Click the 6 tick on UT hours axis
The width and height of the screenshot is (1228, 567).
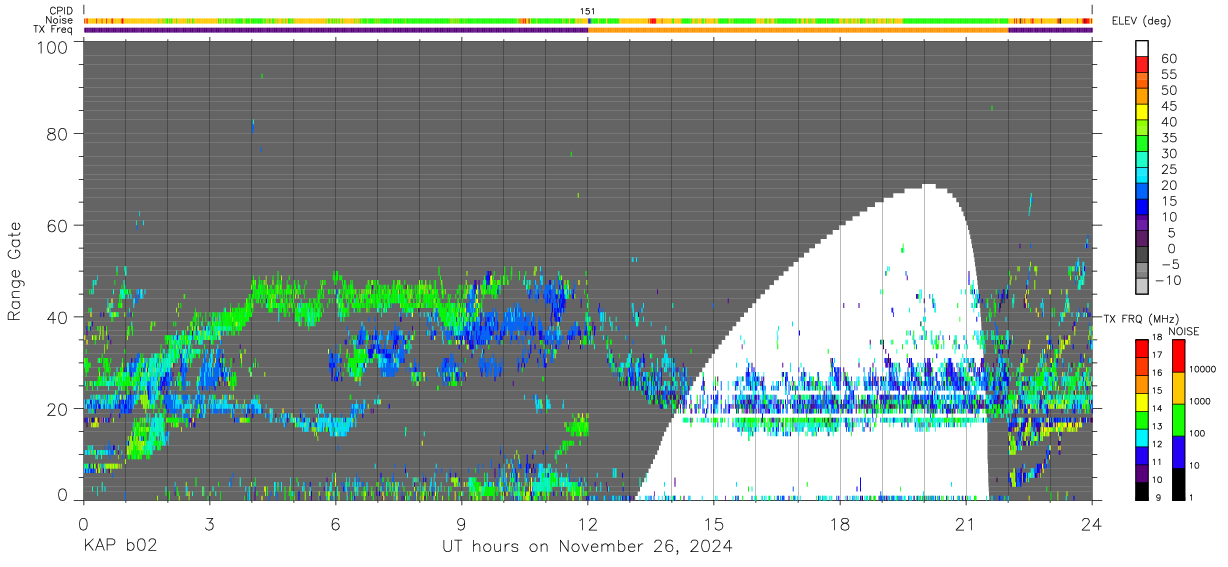coord(336,523)
